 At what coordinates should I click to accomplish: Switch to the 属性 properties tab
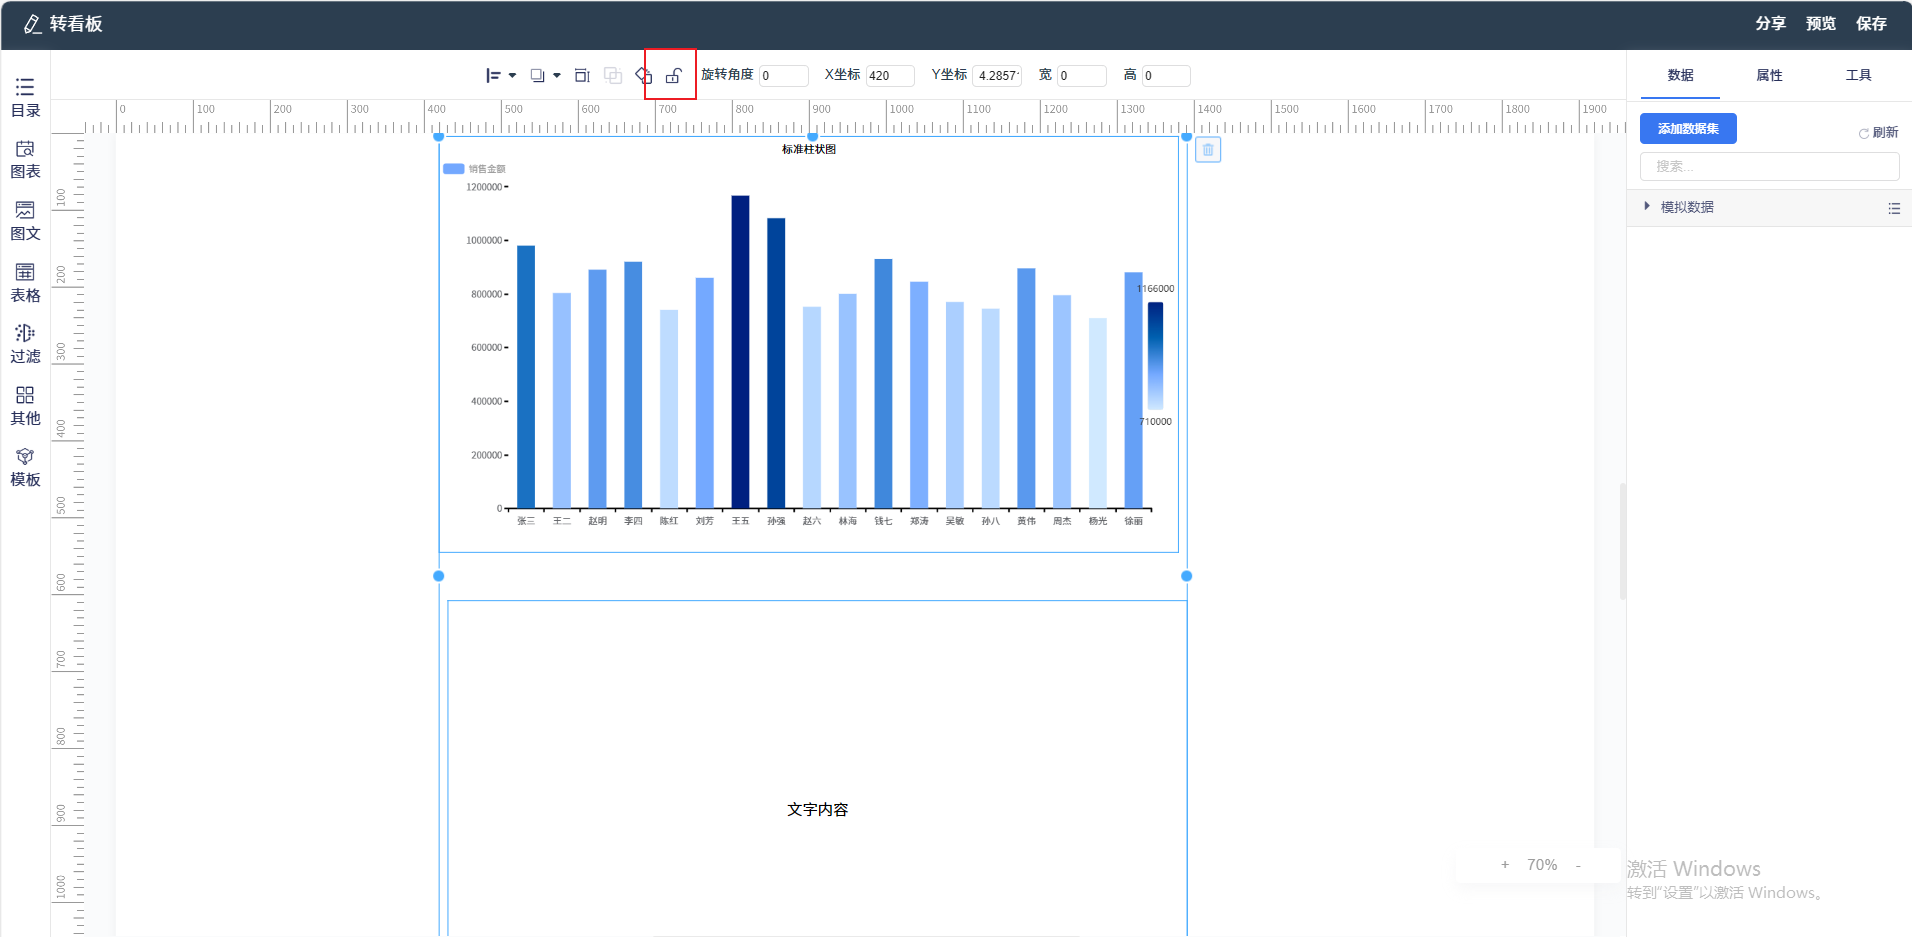(x=1769, y=76)
